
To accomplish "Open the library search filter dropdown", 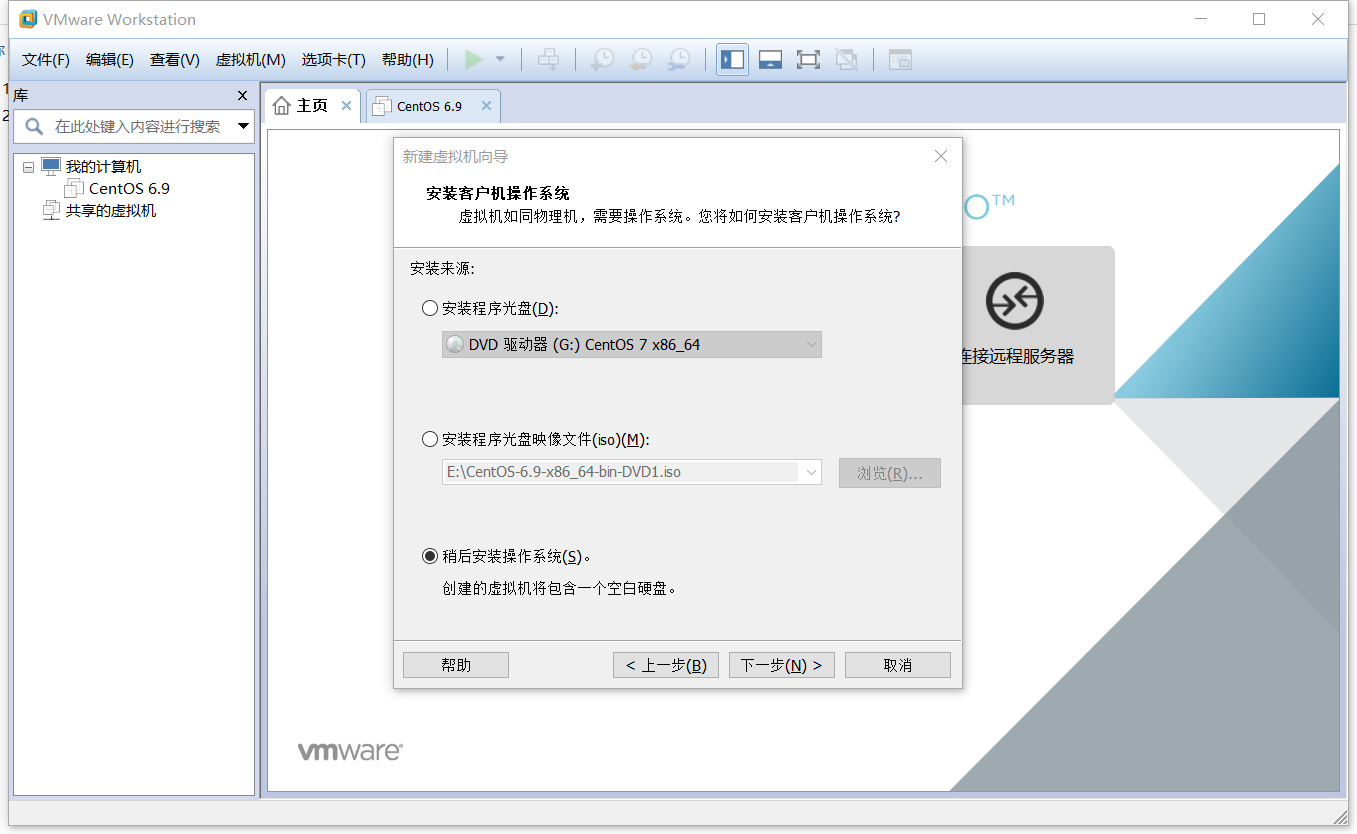I will (244, 127).
